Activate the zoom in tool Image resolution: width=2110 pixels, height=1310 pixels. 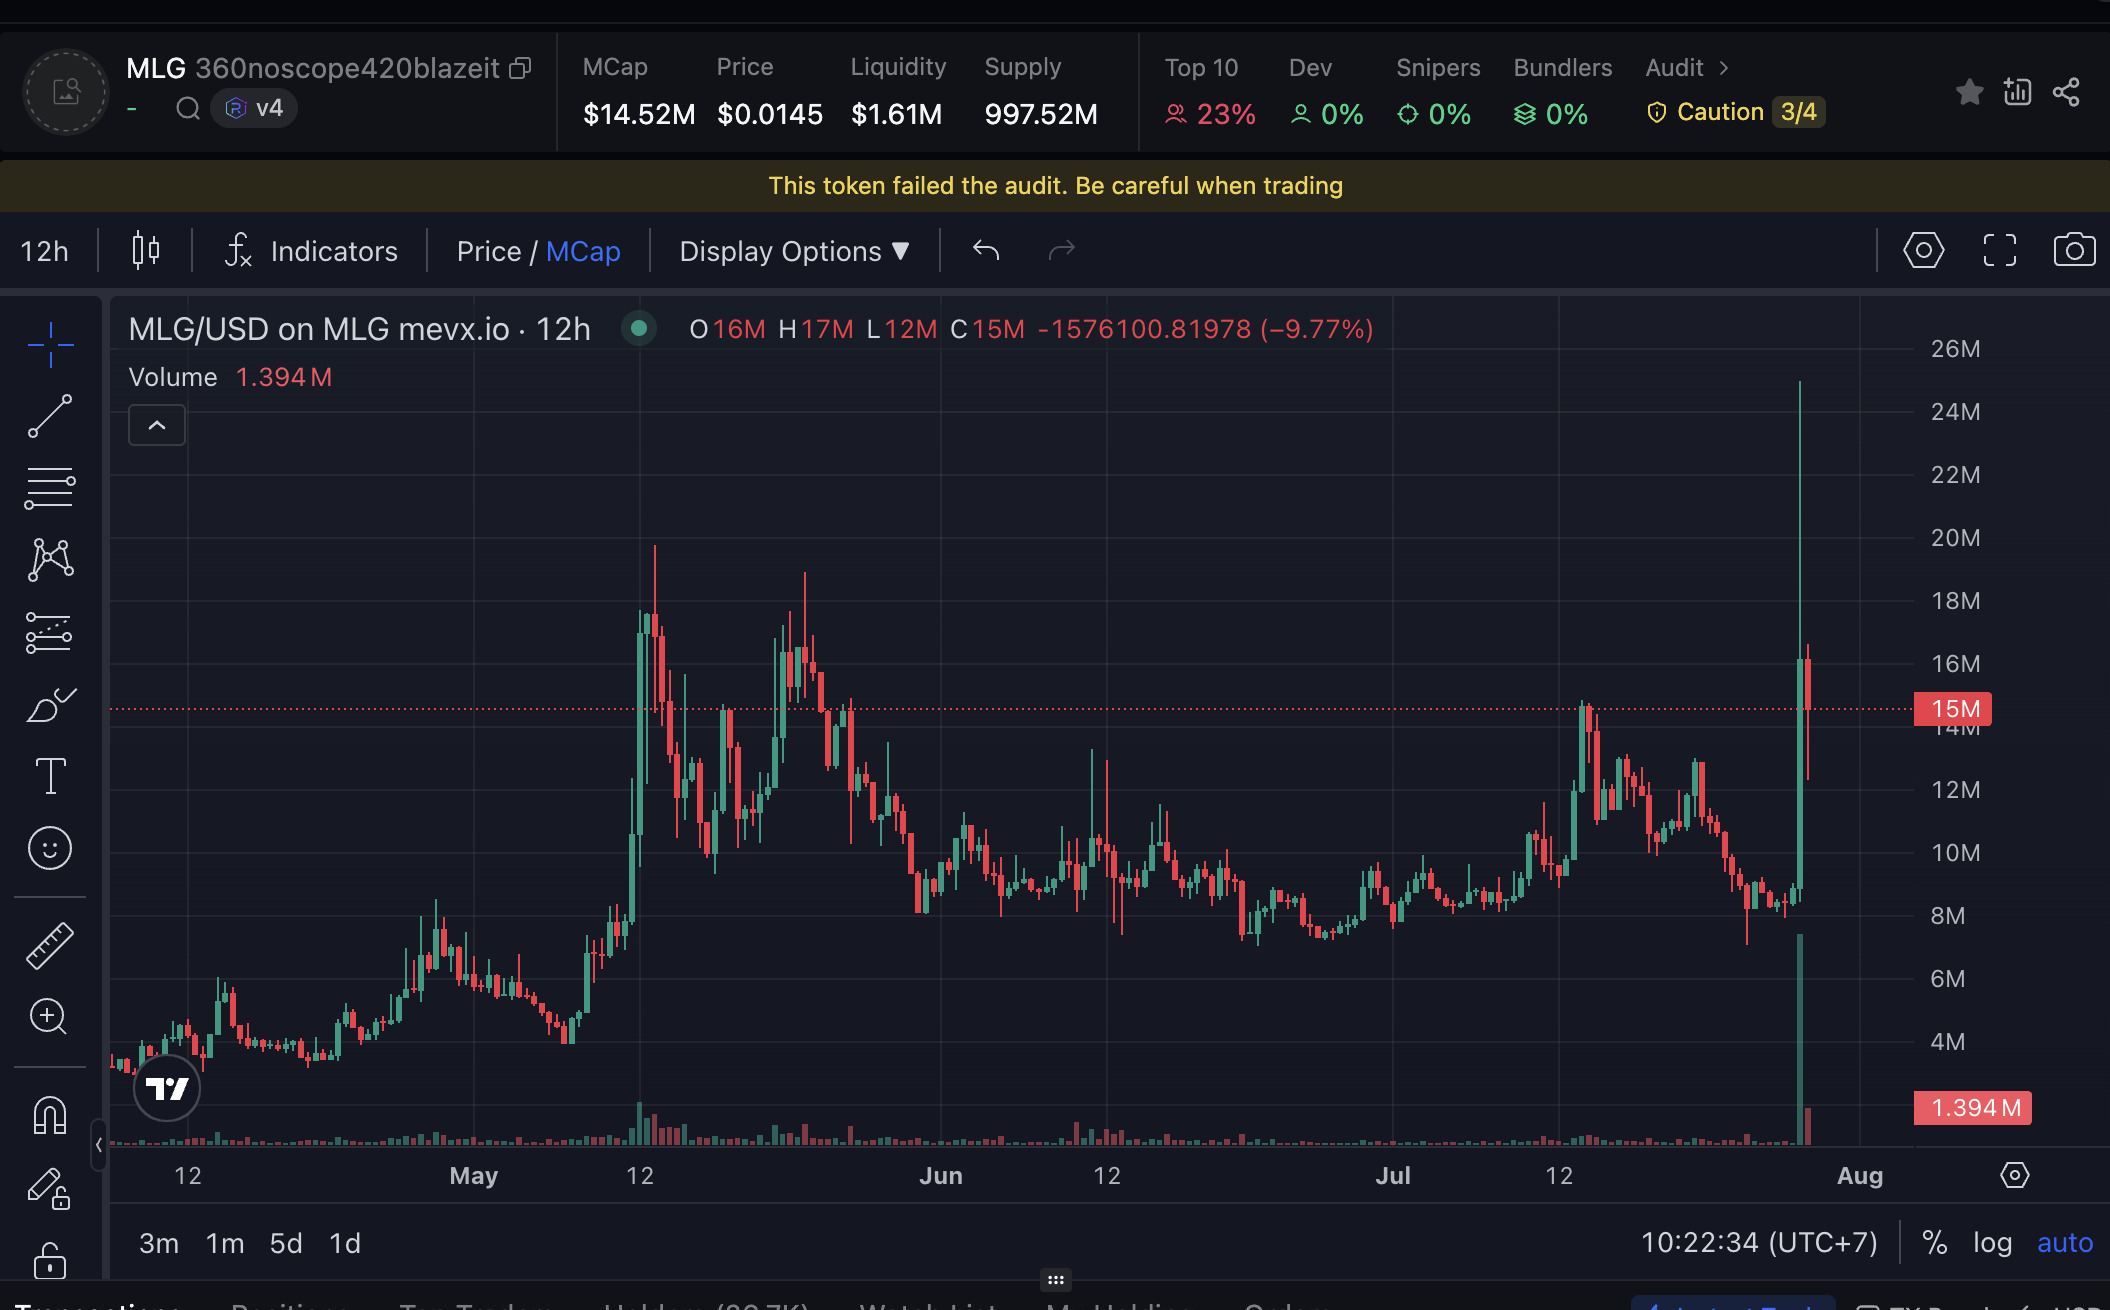[50, 1017]
